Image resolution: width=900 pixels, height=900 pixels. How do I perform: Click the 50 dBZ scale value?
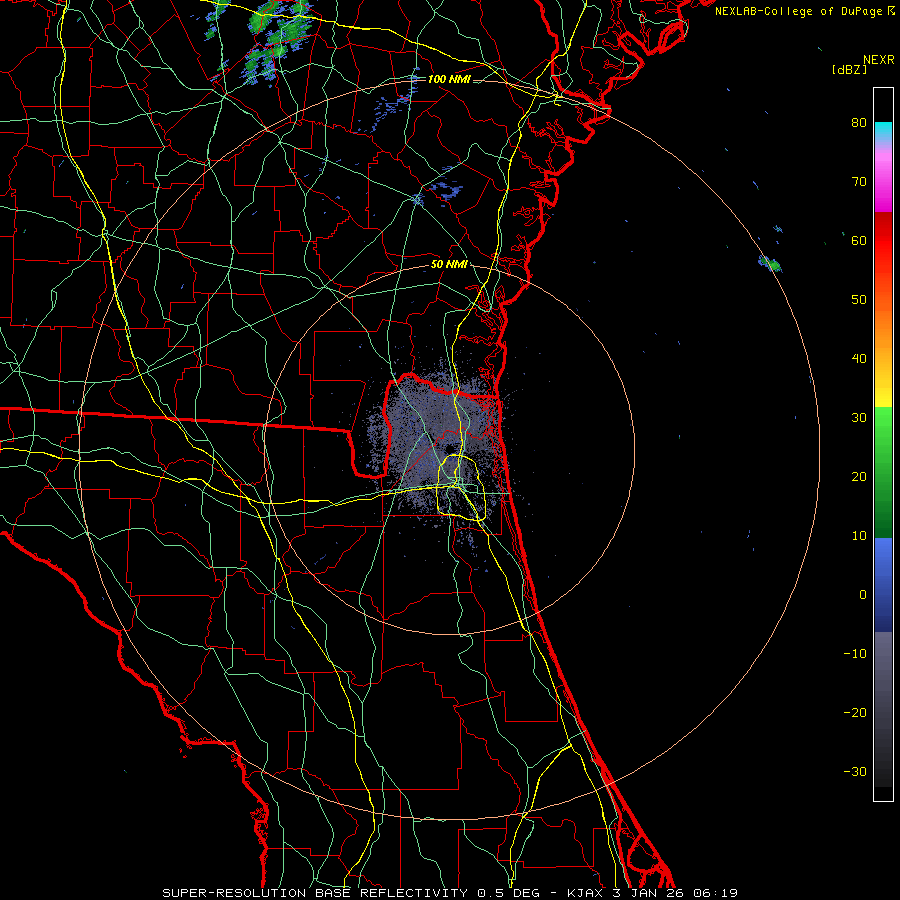(x=859, y=300)
